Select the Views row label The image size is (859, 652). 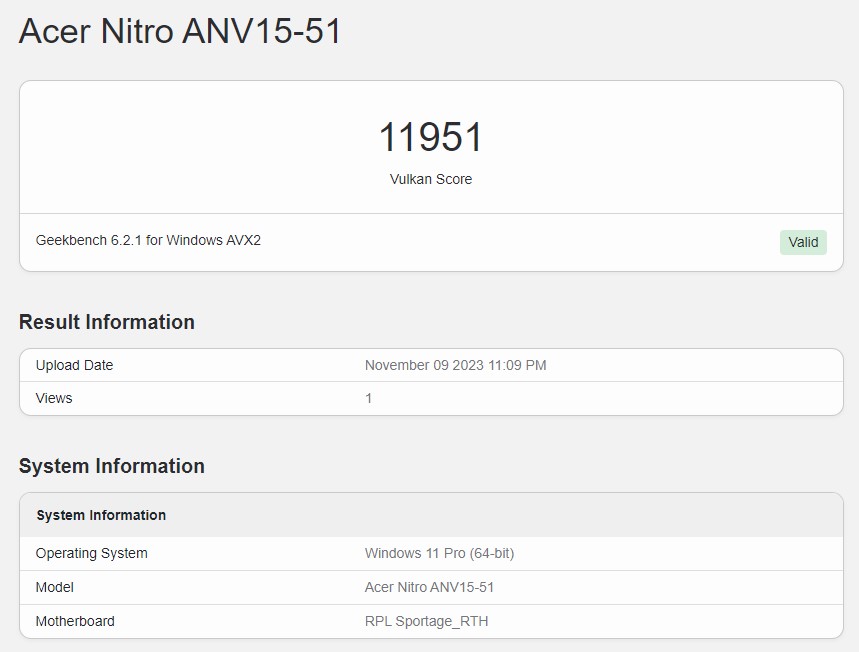[x=54, y=398]
